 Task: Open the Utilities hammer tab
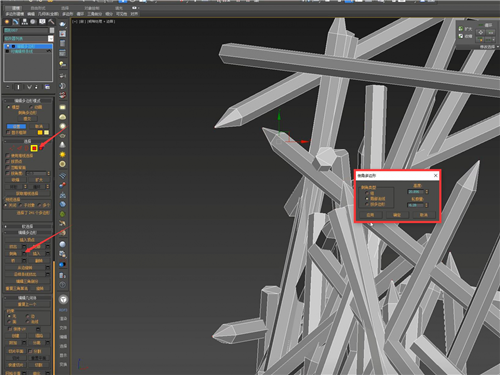click(x=51, y=22)
